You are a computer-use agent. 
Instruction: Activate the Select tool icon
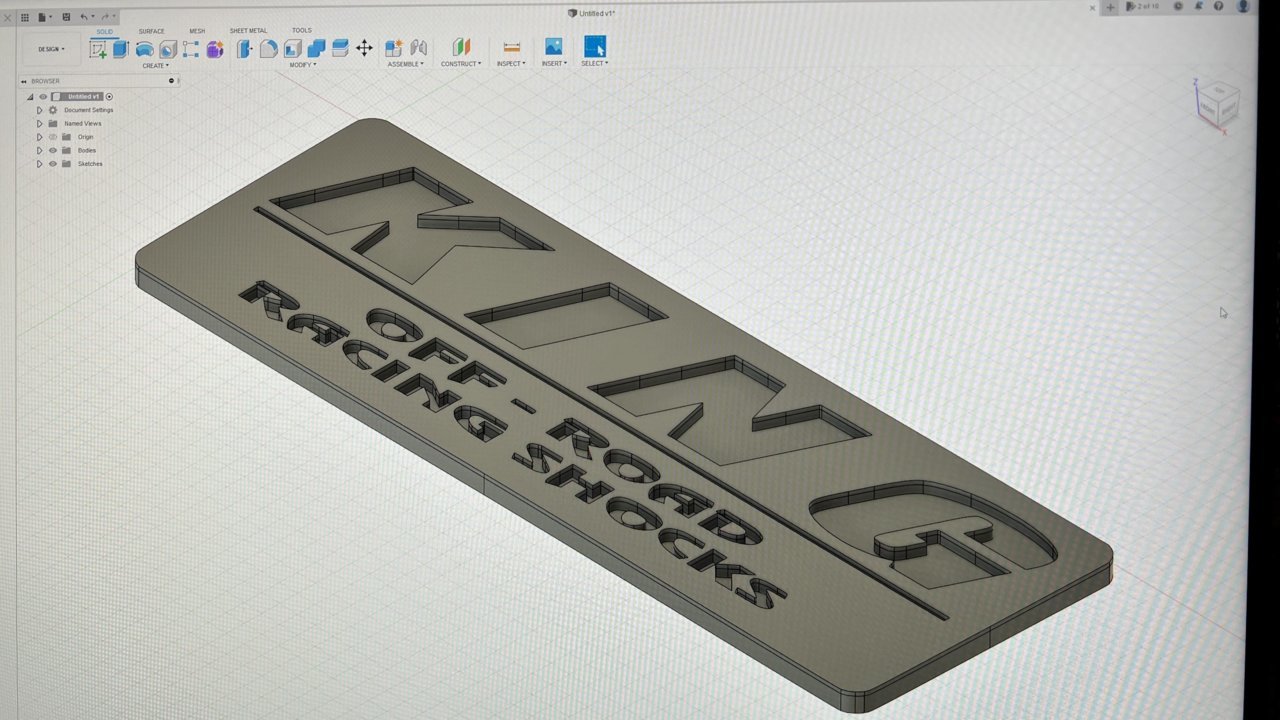595,46
